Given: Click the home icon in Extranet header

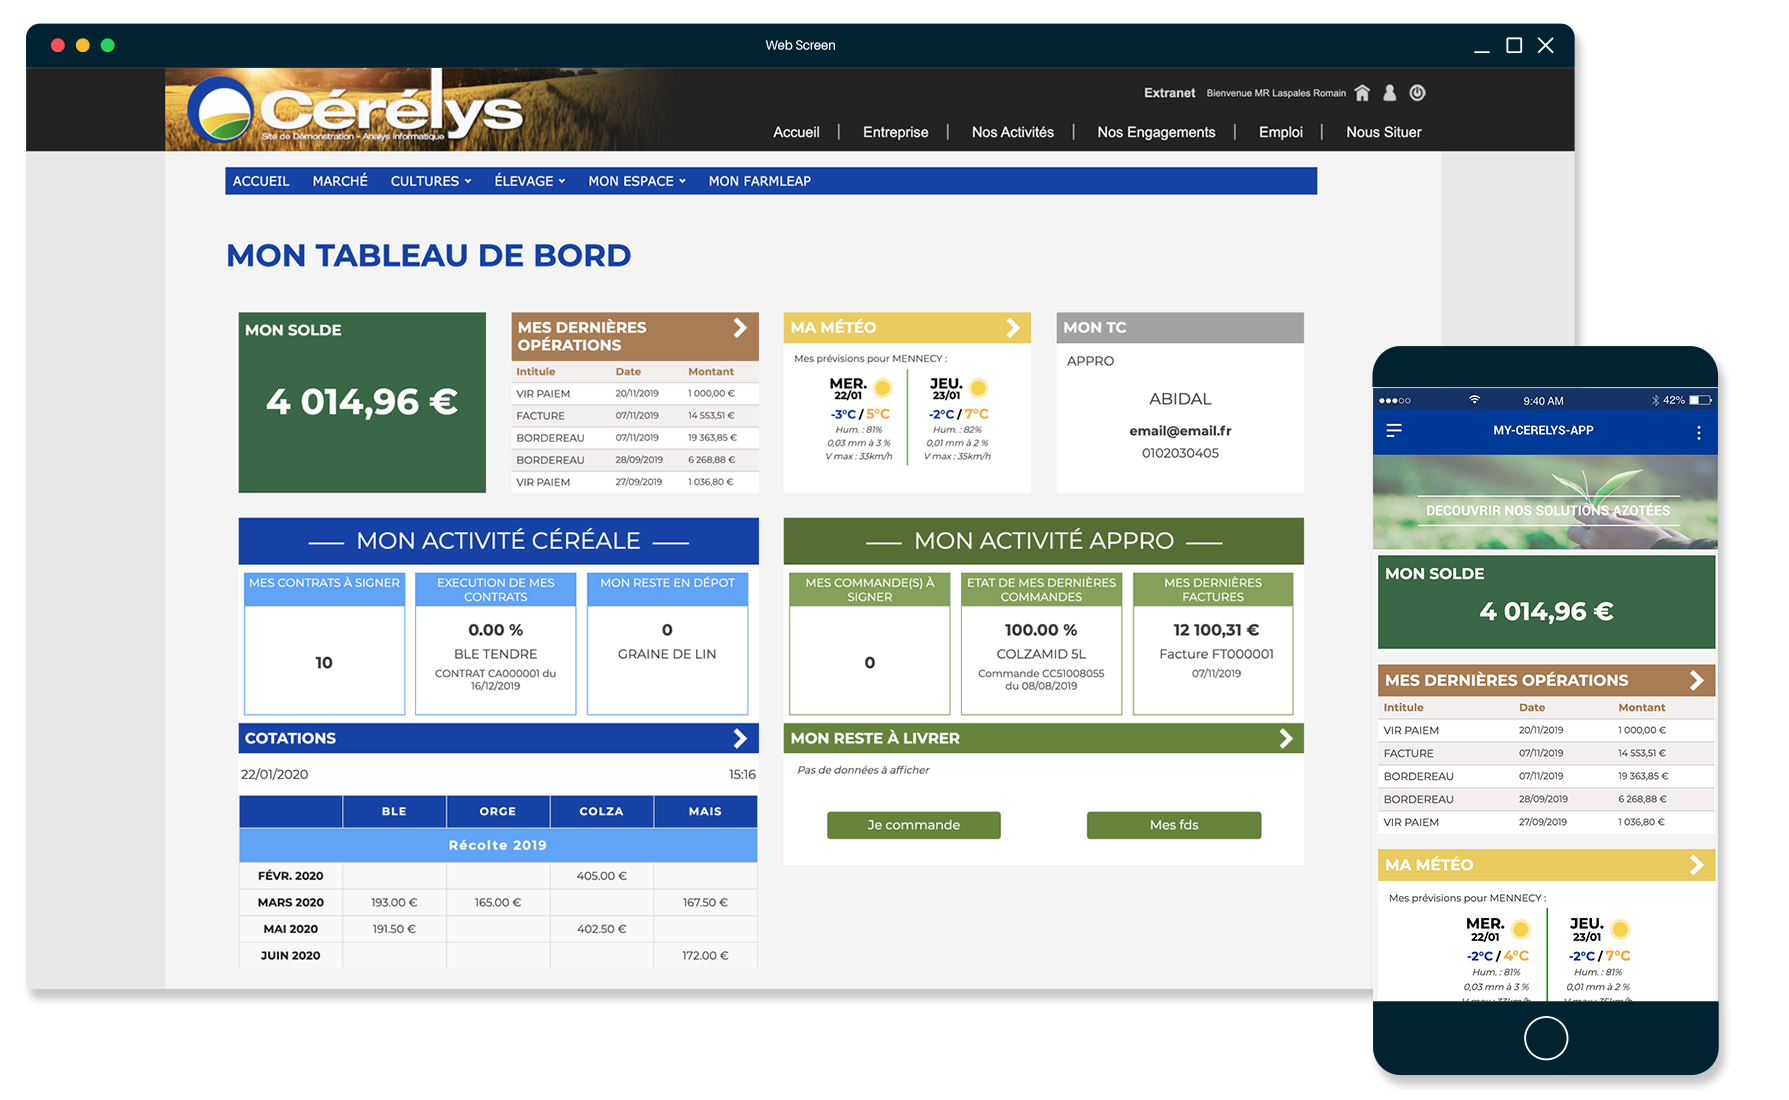Looking at the screenshot, I should [1362, 93].
